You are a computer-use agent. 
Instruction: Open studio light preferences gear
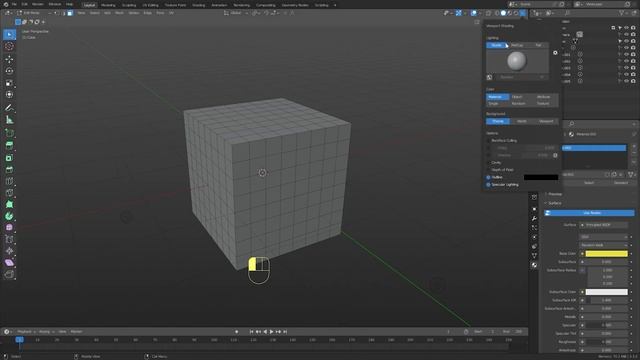point(555,53)
